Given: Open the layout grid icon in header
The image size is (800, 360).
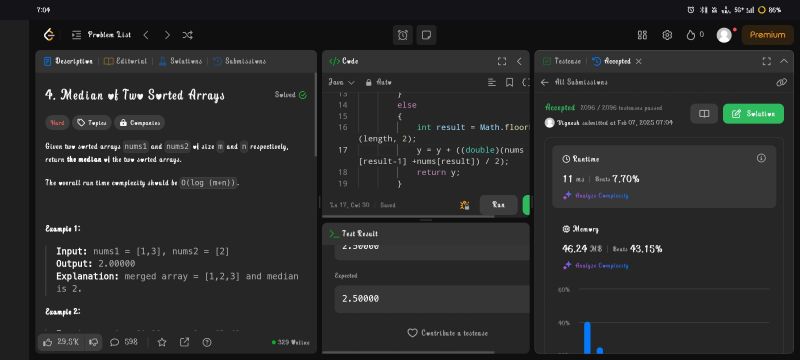Looking at the screenshot, I should (x=642, y=35).
